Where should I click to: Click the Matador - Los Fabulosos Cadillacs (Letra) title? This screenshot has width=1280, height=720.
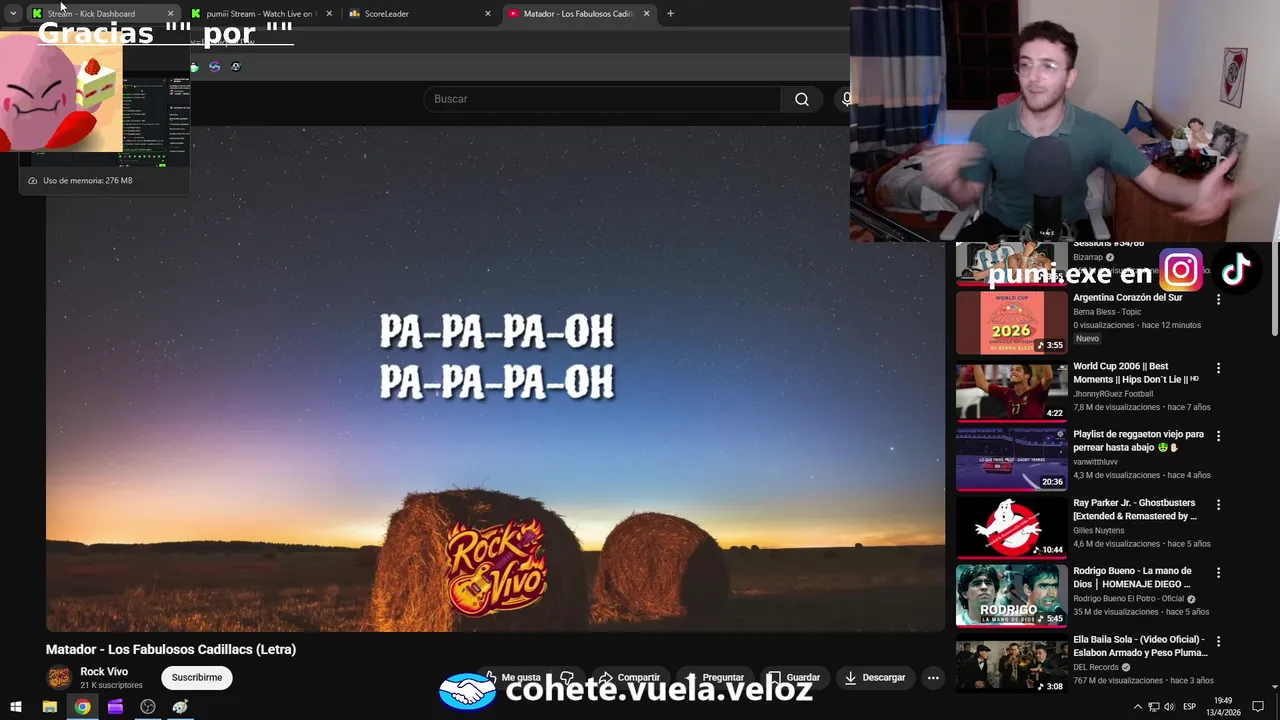[171, 649]
